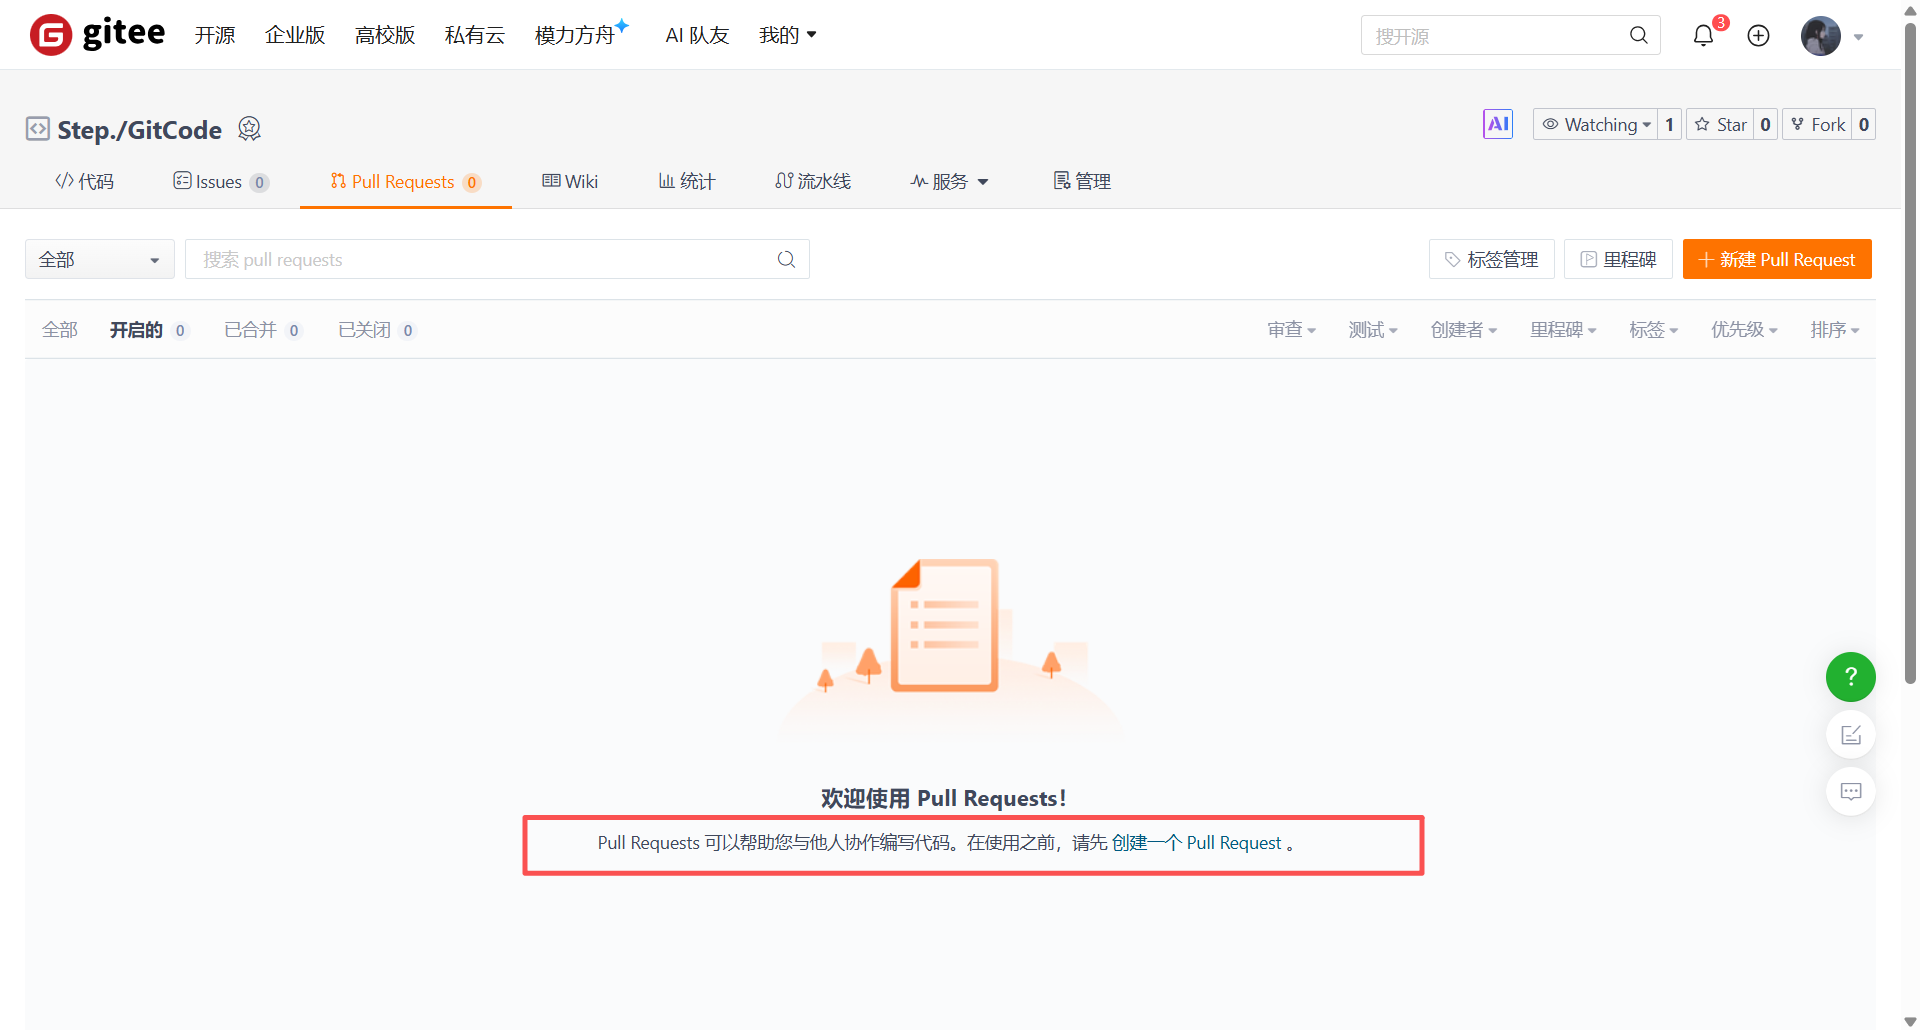Viewport: 1920px width, 1030px height.
Task: Click the Star count 0
Action: (1765, 124)
